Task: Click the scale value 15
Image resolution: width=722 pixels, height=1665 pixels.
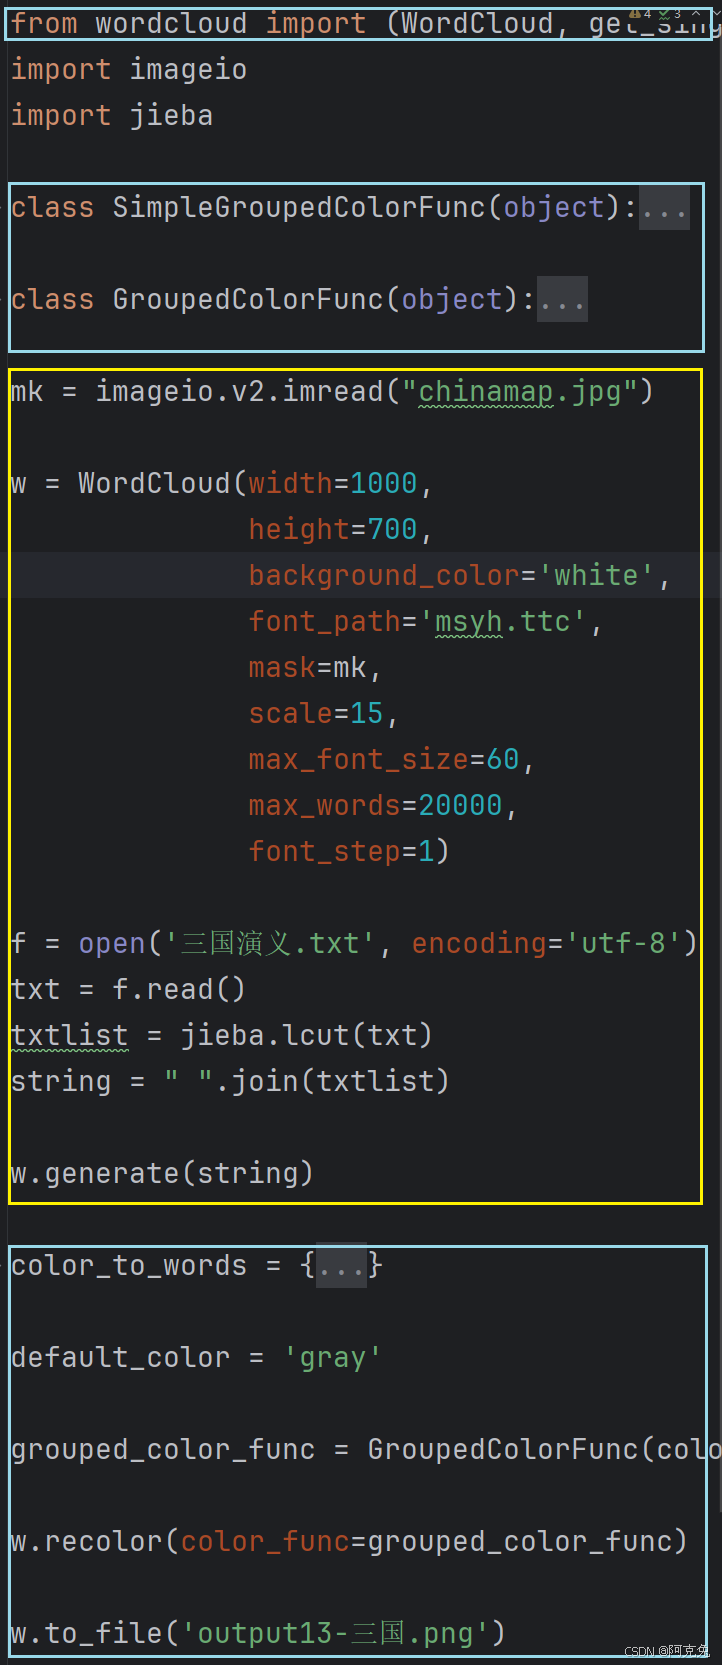Action: click(x=367, y=713)
